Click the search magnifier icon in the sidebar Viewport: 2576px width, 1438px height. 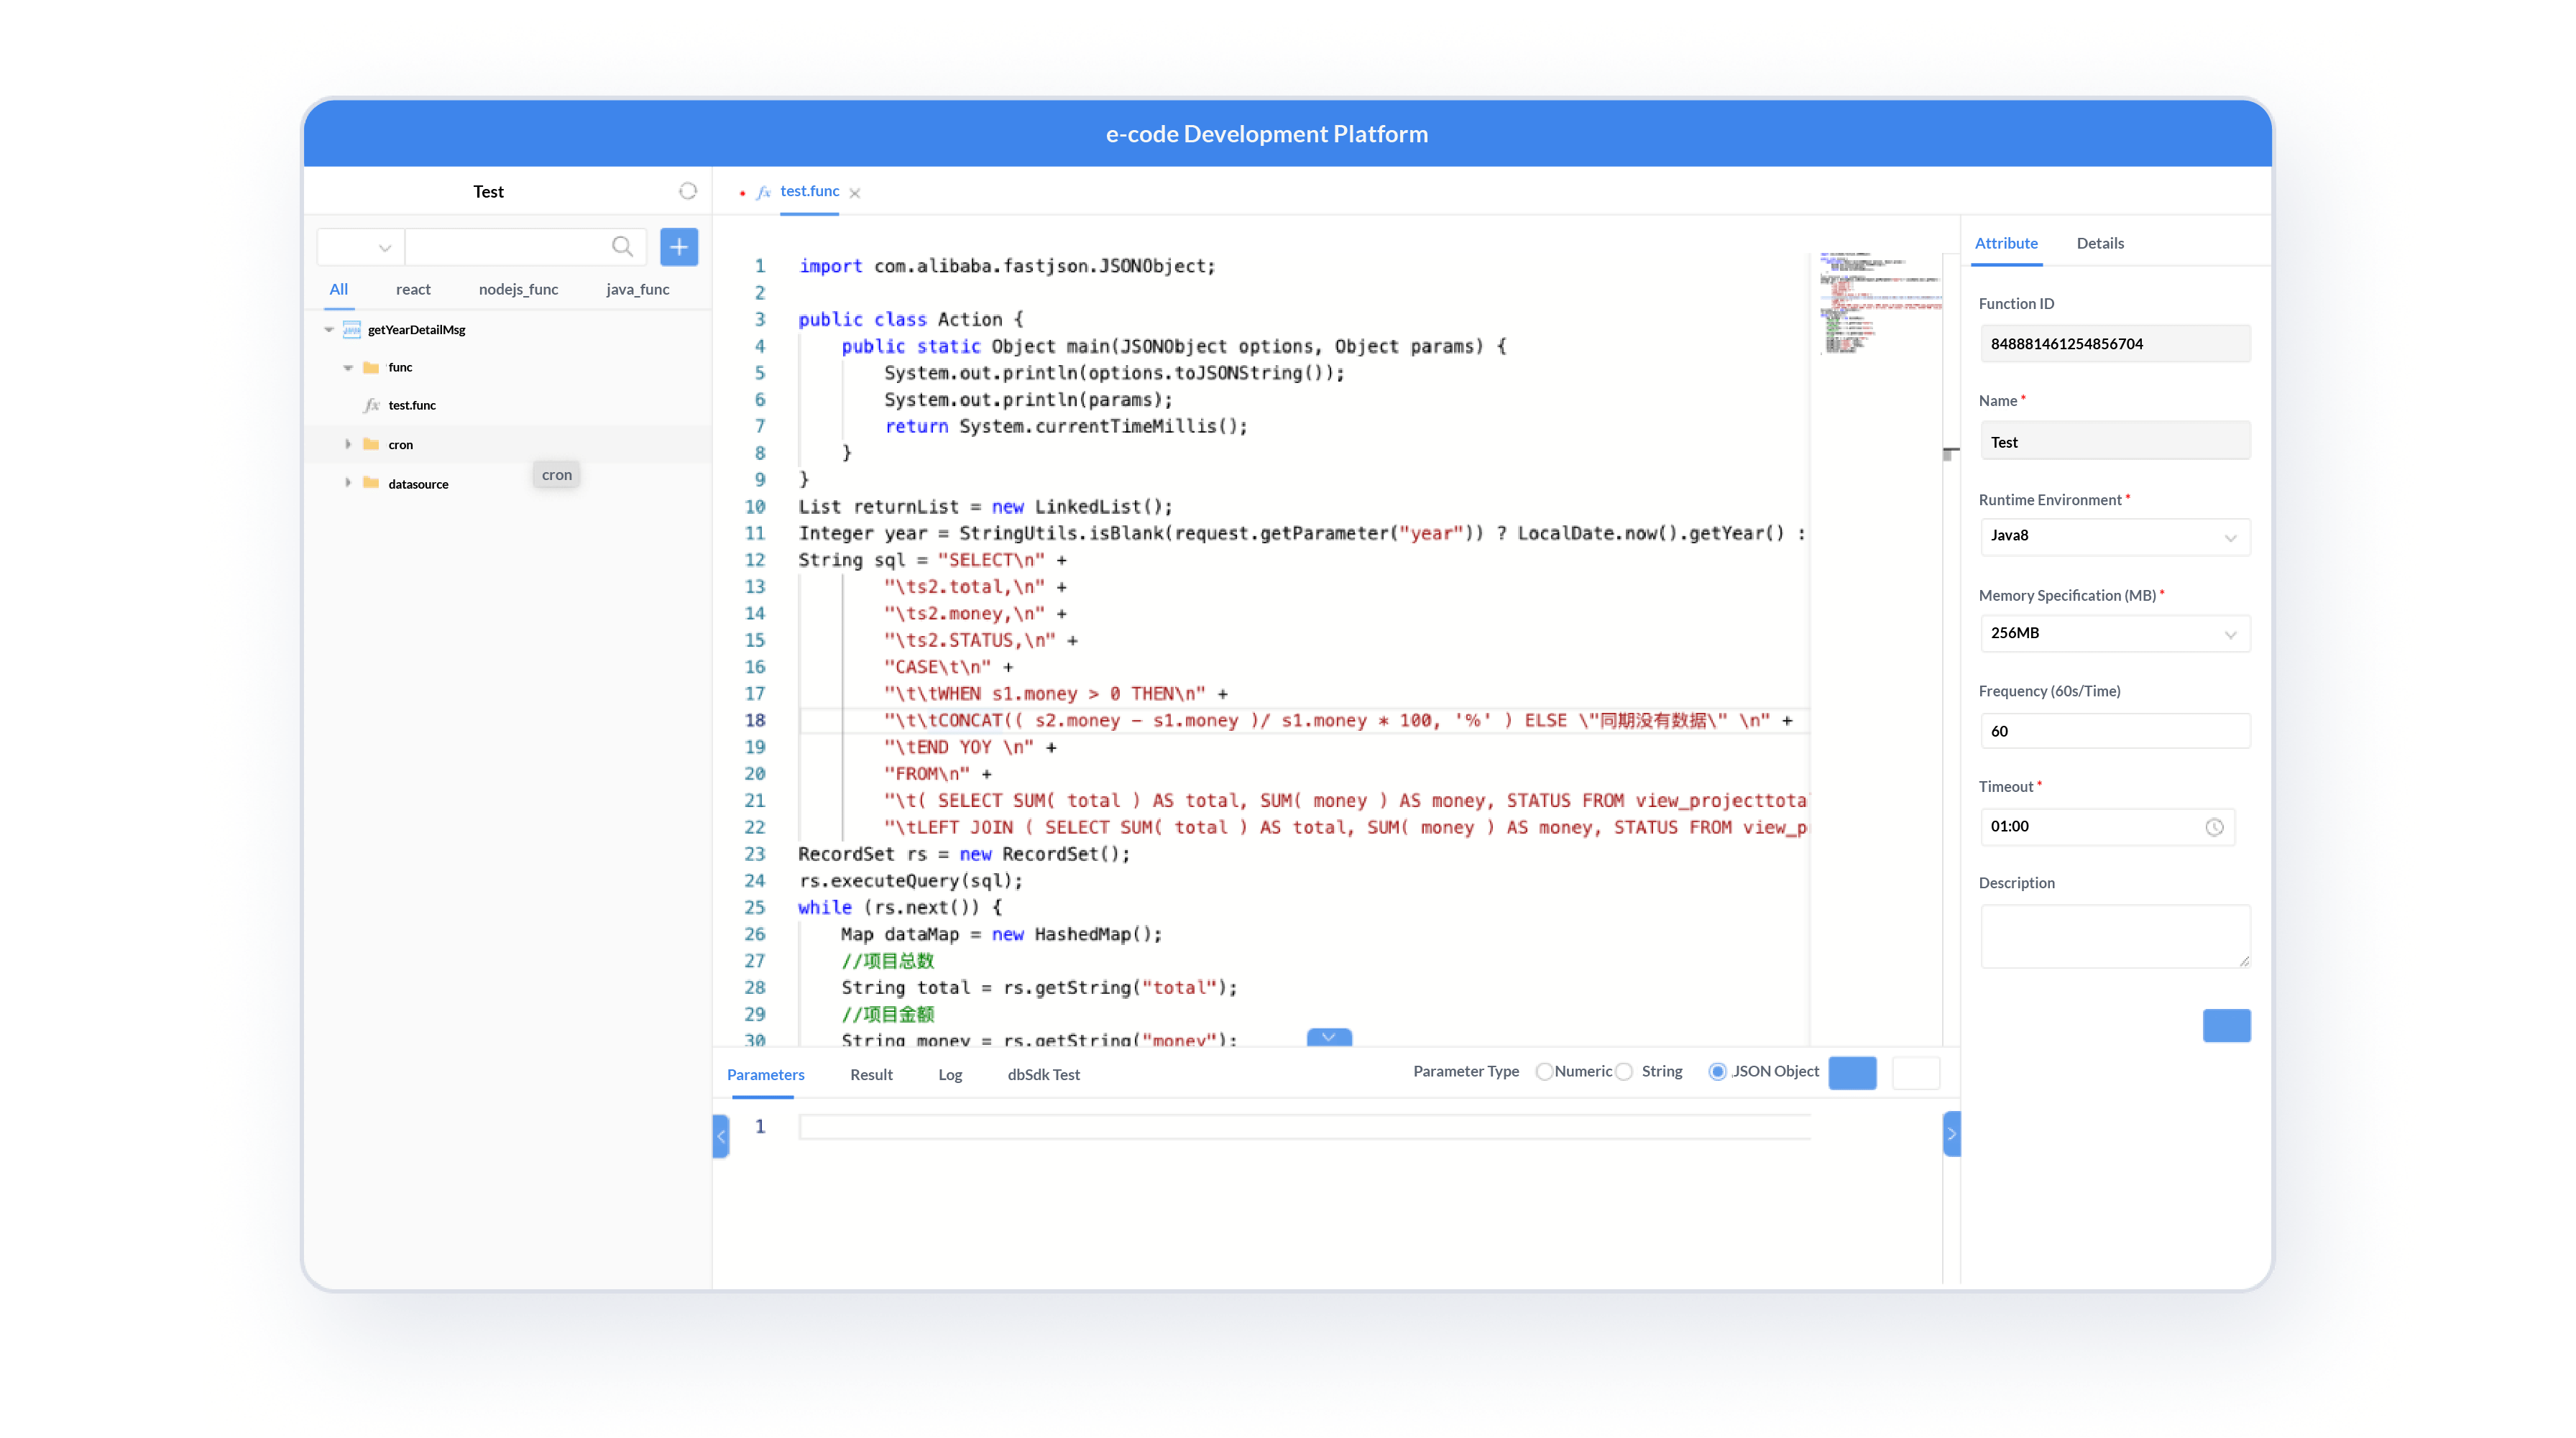click(x=621, y=246)
